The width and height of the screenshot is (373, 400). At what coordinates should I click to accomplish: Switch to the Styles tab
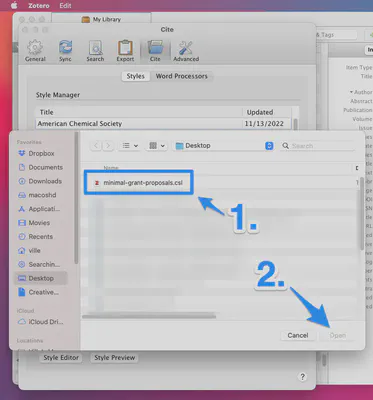point(136,76)
